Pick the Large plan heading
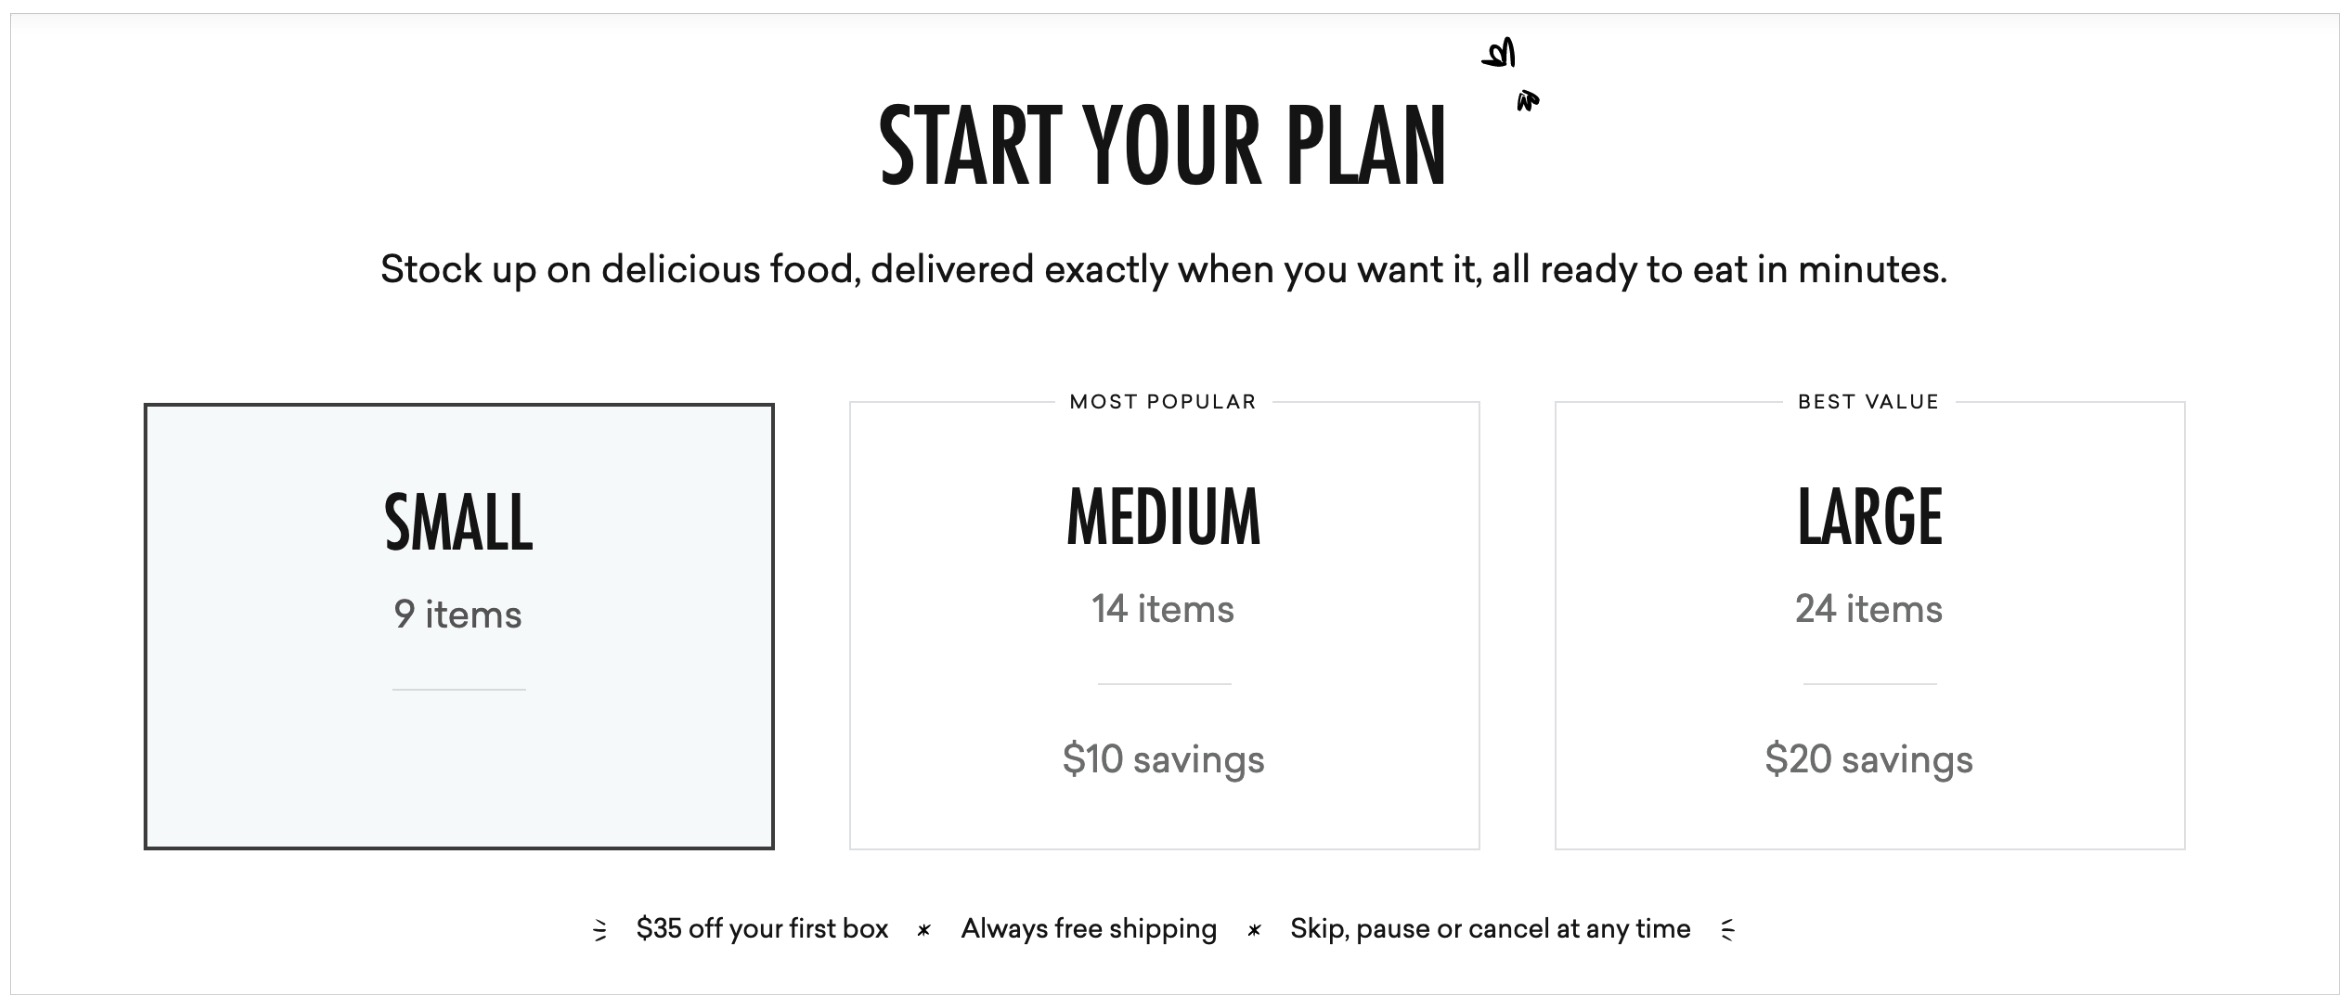The width and height of the screenshot is (2352, 1006). point(1869,517)
